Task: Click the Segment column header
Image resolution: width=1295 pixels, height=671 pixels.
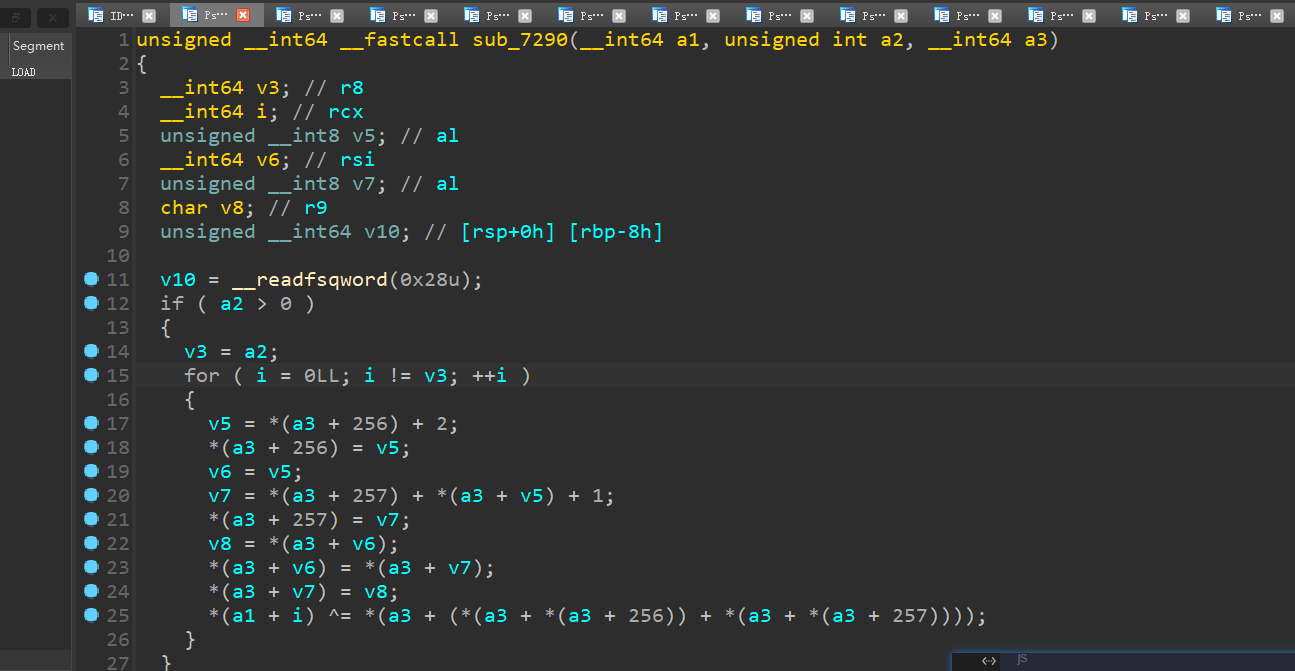Action: point(39,46)
